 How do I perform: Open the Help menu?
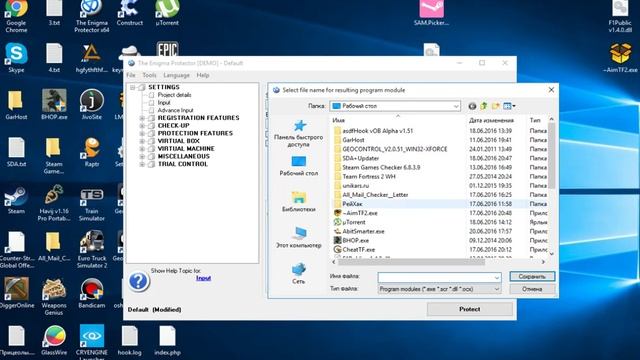[203, 76]
